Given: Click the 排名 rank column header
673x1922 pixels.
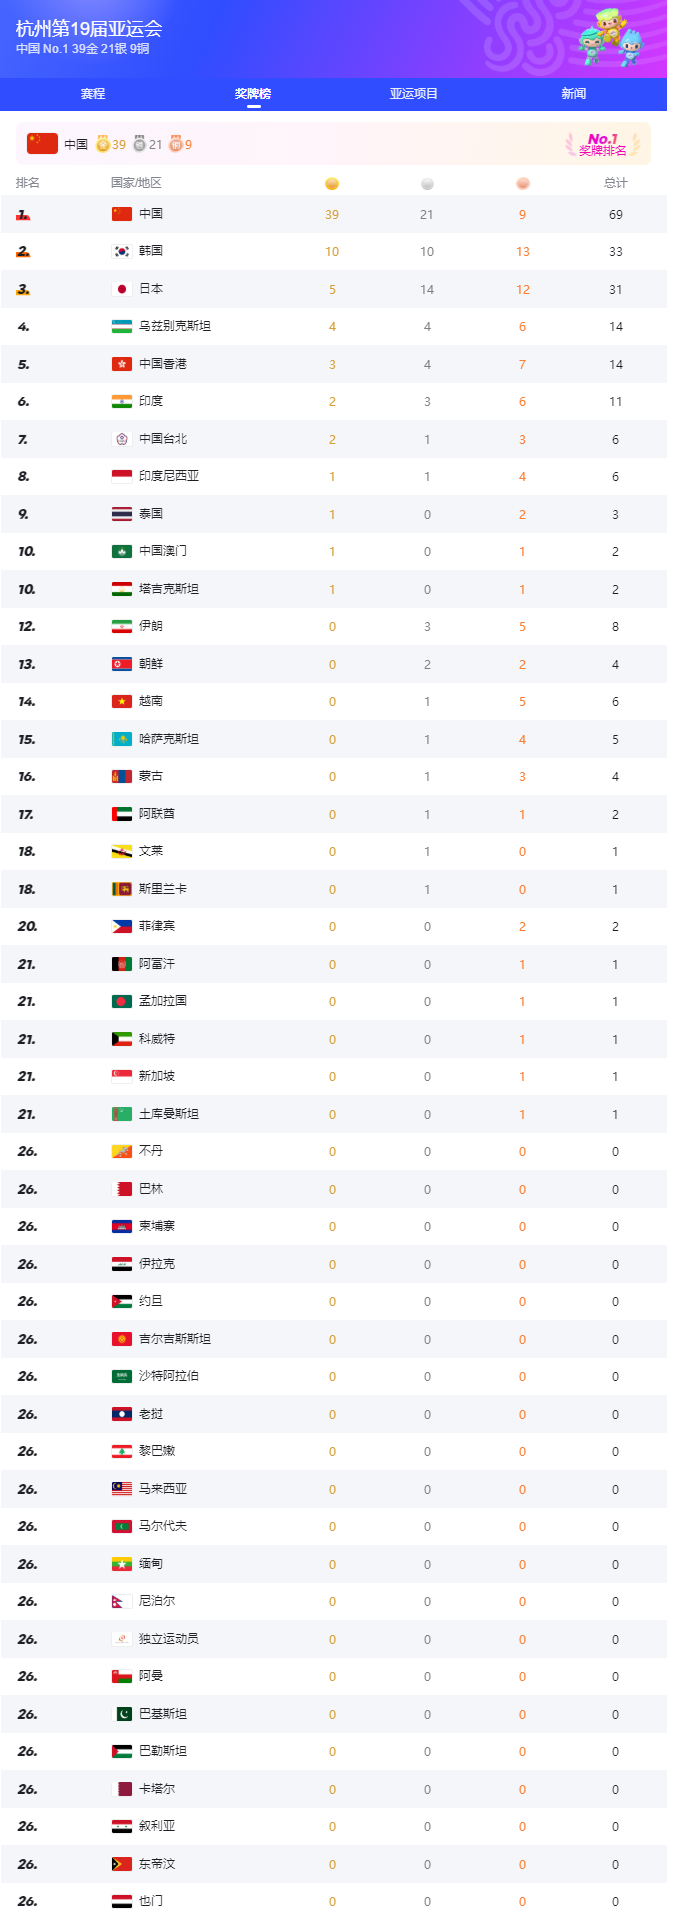Looking at the screenshot, I should tap(28, 183).
